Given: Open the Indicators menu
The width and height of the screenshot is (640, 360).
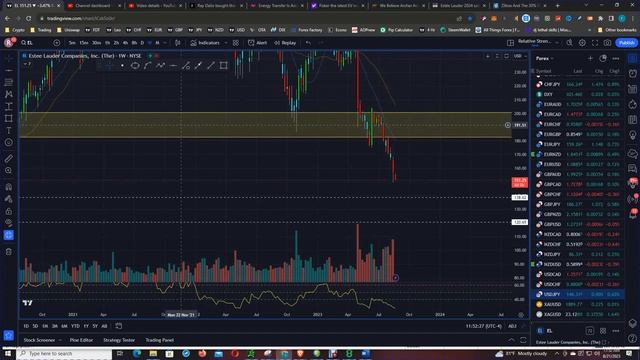Looking at the screenshot, I should point(205,43).
